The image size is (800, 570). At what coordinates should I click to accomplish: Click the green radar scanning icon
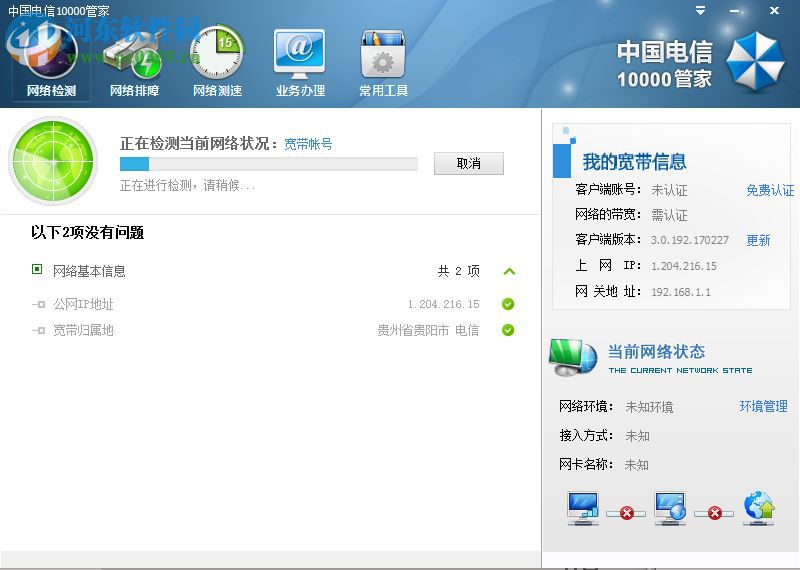tap(53, 161)
